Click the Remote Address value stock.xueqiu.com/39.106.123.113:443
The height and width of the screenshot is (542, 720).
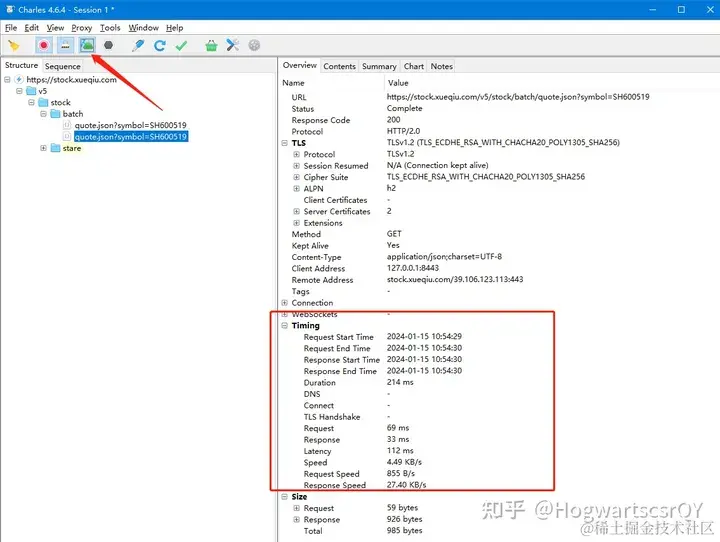coord(455,279)
